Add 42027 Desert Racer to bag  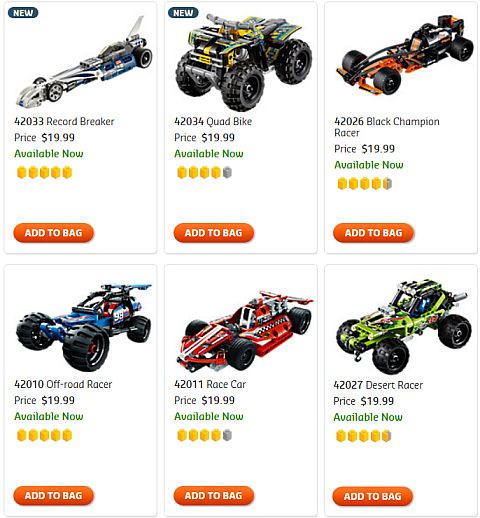(373, 496)
